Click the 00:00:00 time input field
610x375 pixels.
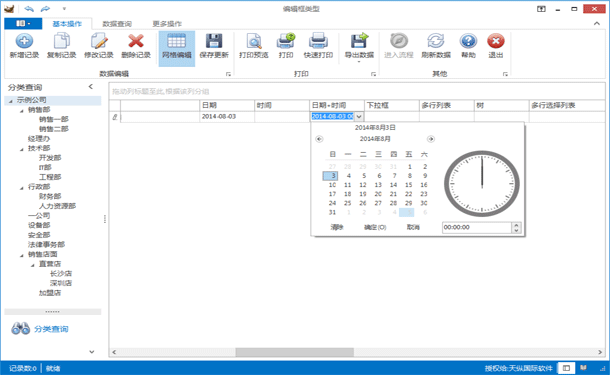(x=477, y=228)
